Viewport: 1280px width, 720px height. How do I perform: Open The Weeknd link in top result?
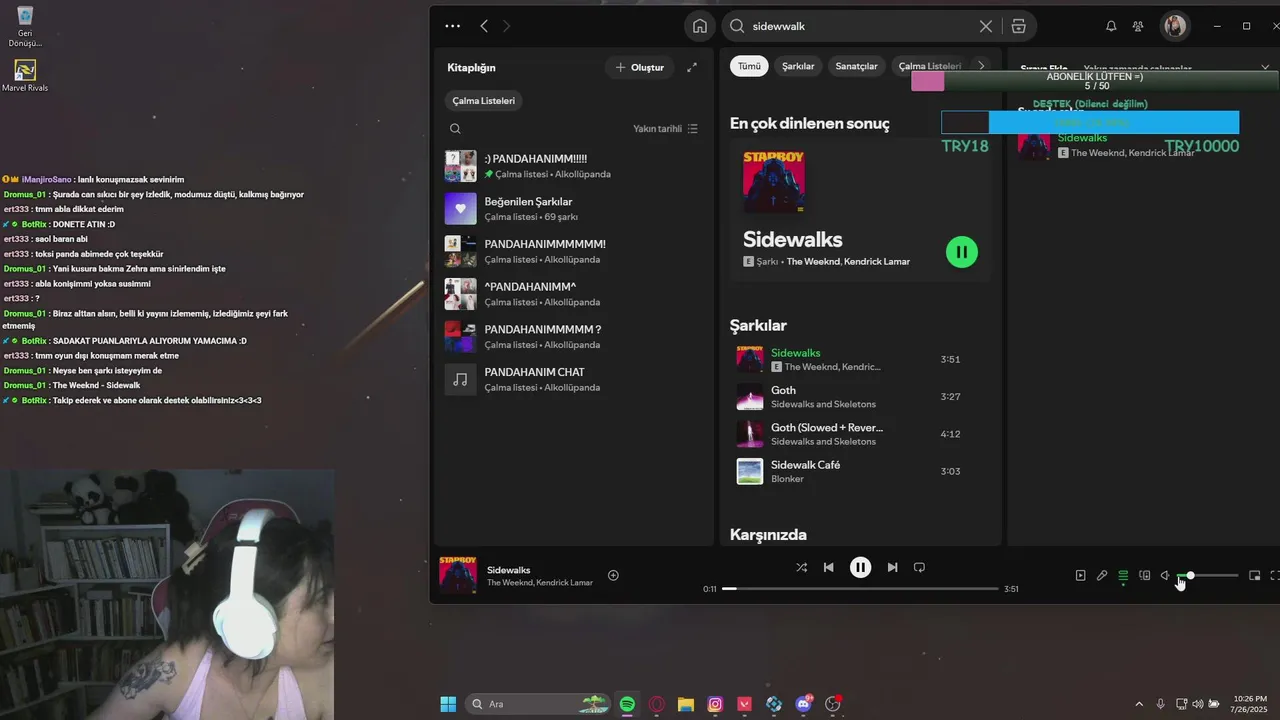click(812, 261)
